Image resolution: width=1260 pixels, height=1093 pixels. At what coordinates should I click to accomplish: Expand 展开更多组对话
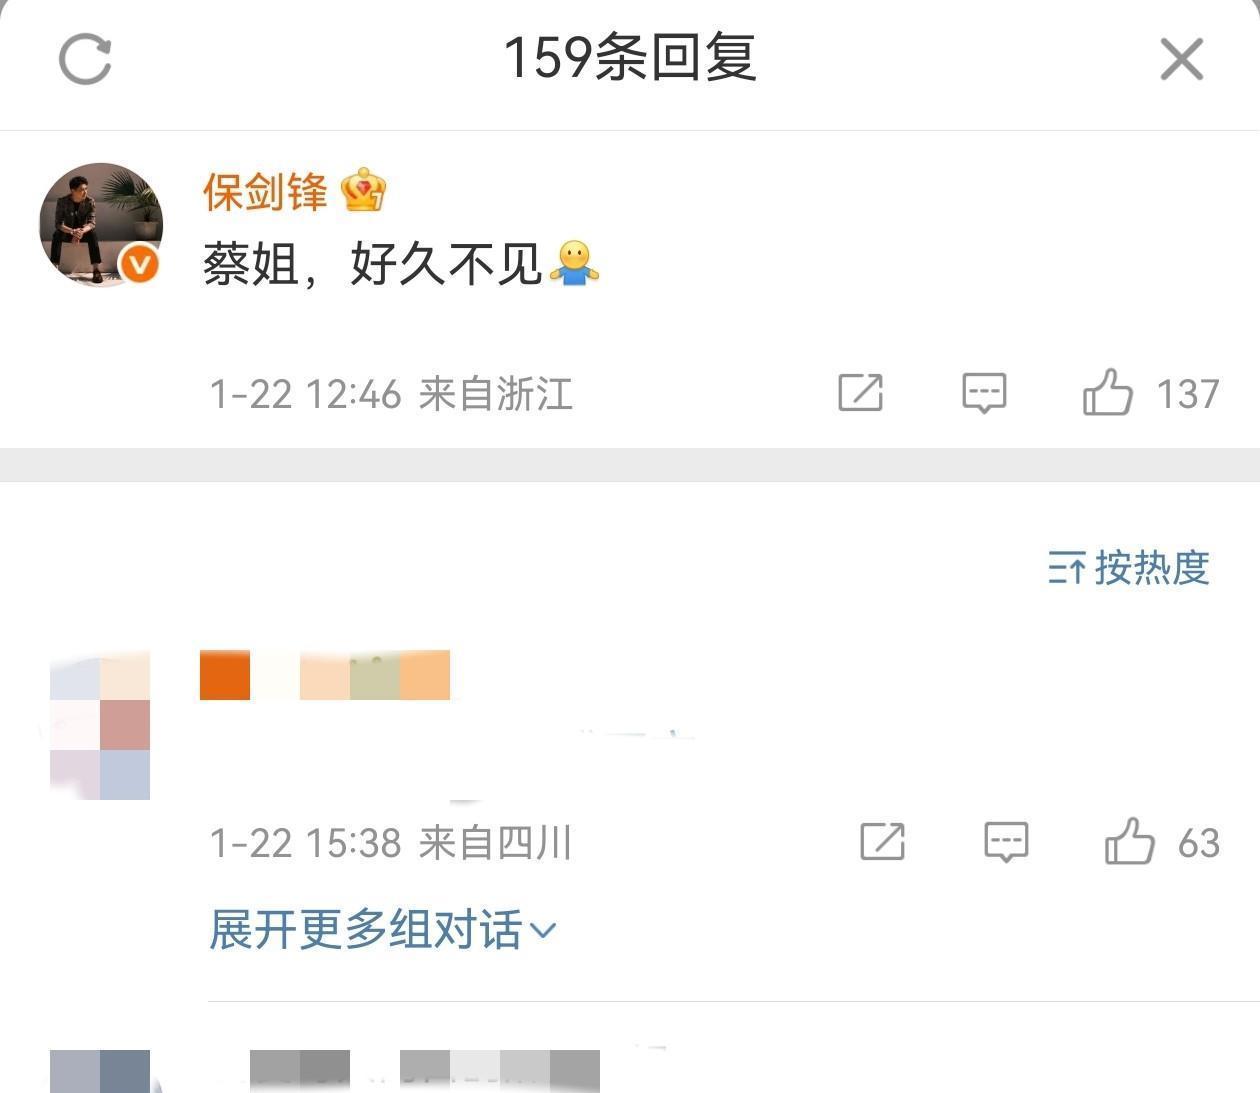pyautogui.click(x=382, y=929)
